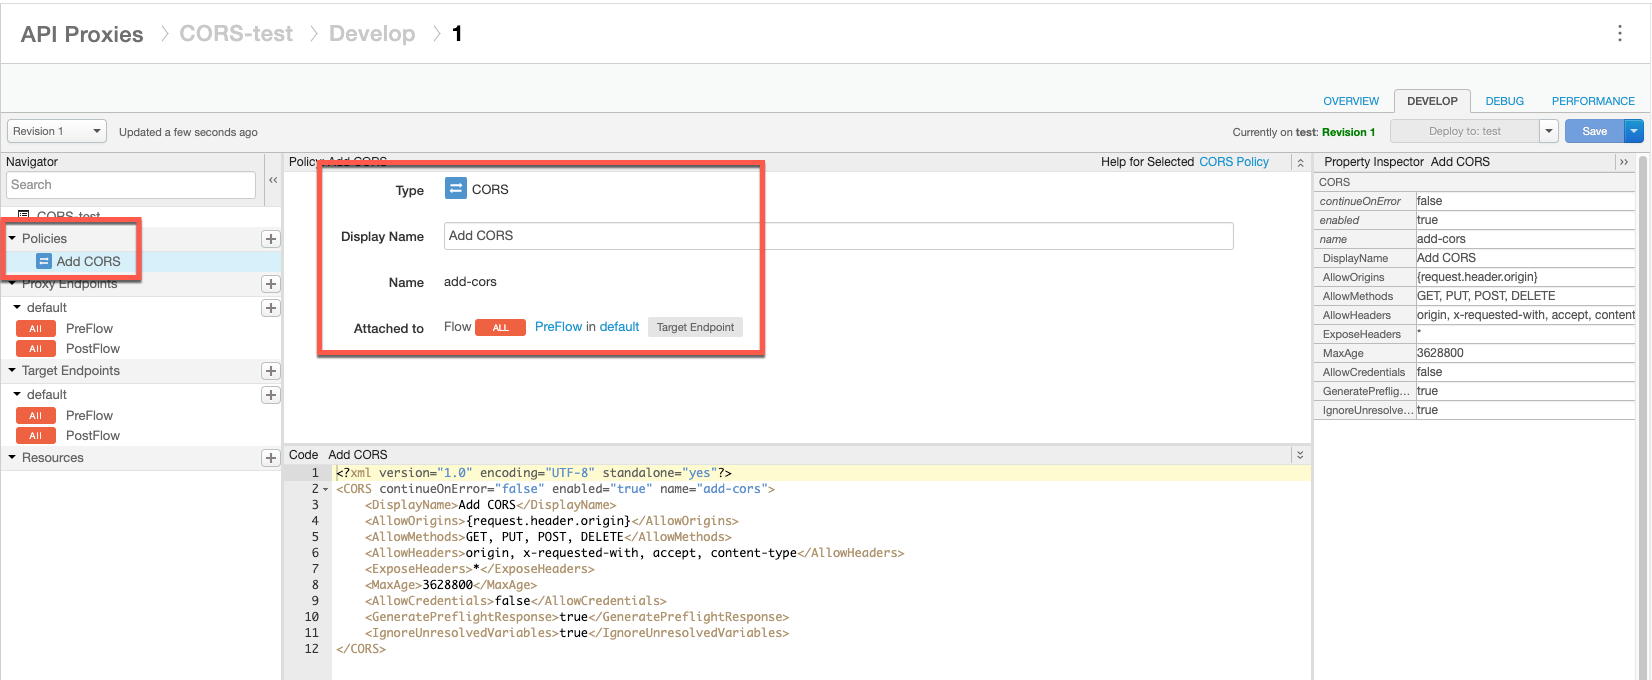Collapse the Target Endpoints section
Screen dimensions: 1652x680
click(x=12, y=370)
